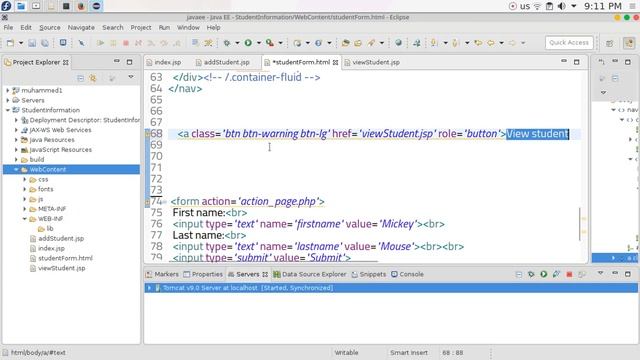Click the New file toolbar icon
The width and height of the screenshot is (640, 360).
10,43
